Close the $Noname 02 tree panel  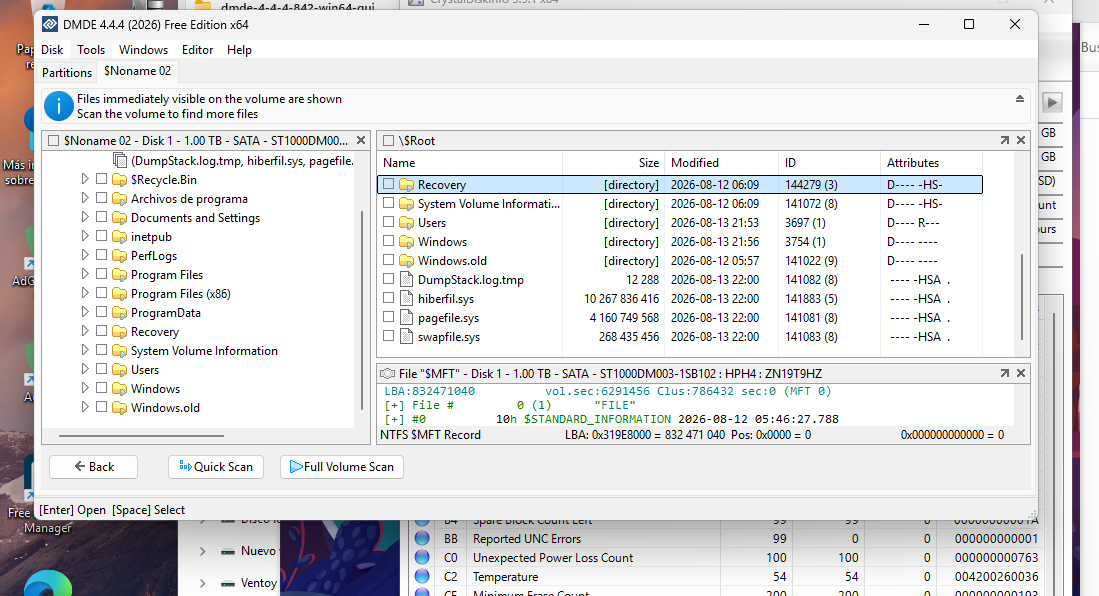click(x=361, y=140)
